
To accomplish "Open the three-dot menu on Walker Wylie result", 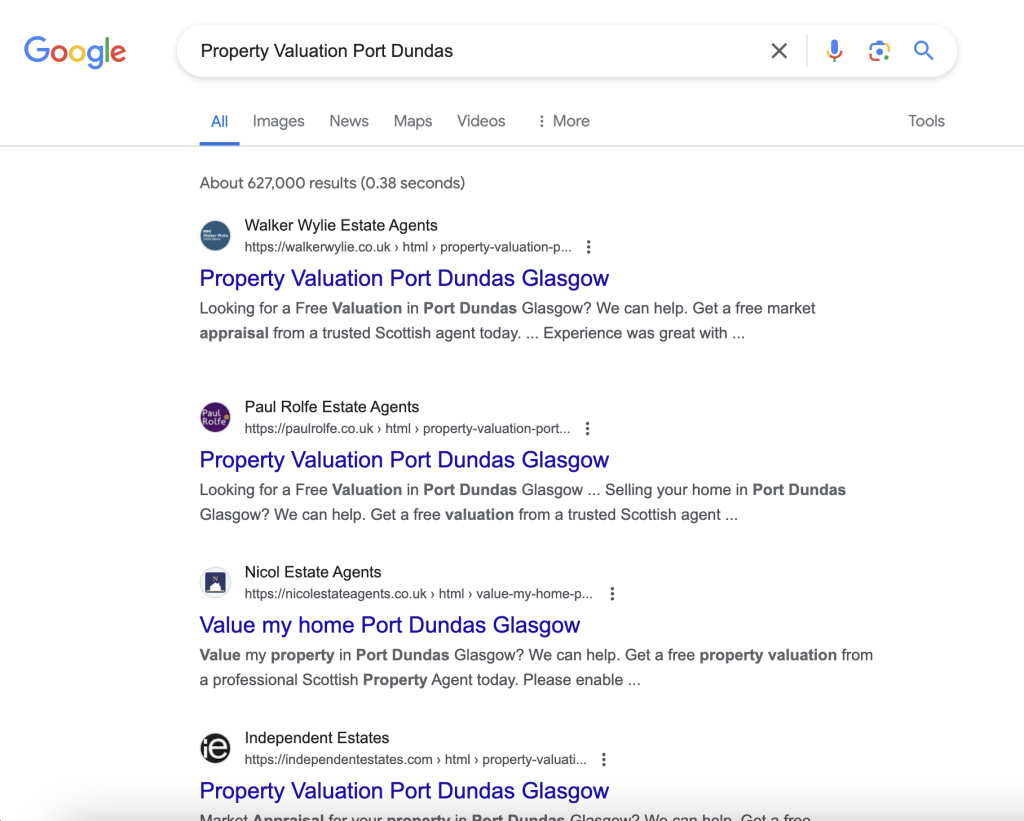I will [x=588, y=247].
